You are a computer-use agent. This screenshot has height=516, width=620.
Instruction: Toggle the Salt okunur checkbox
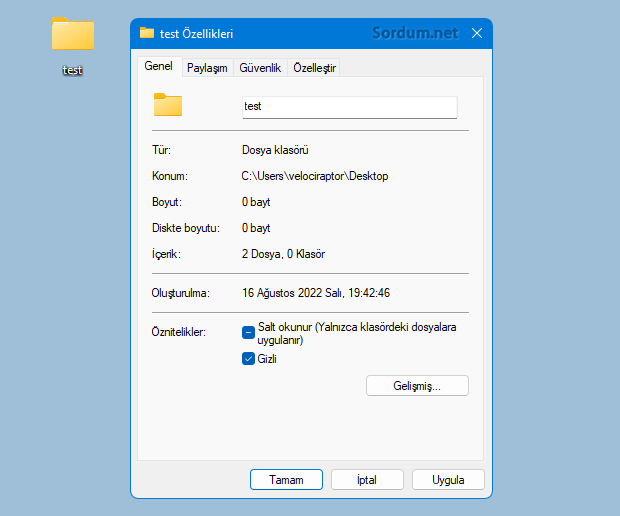click(248, 332)
